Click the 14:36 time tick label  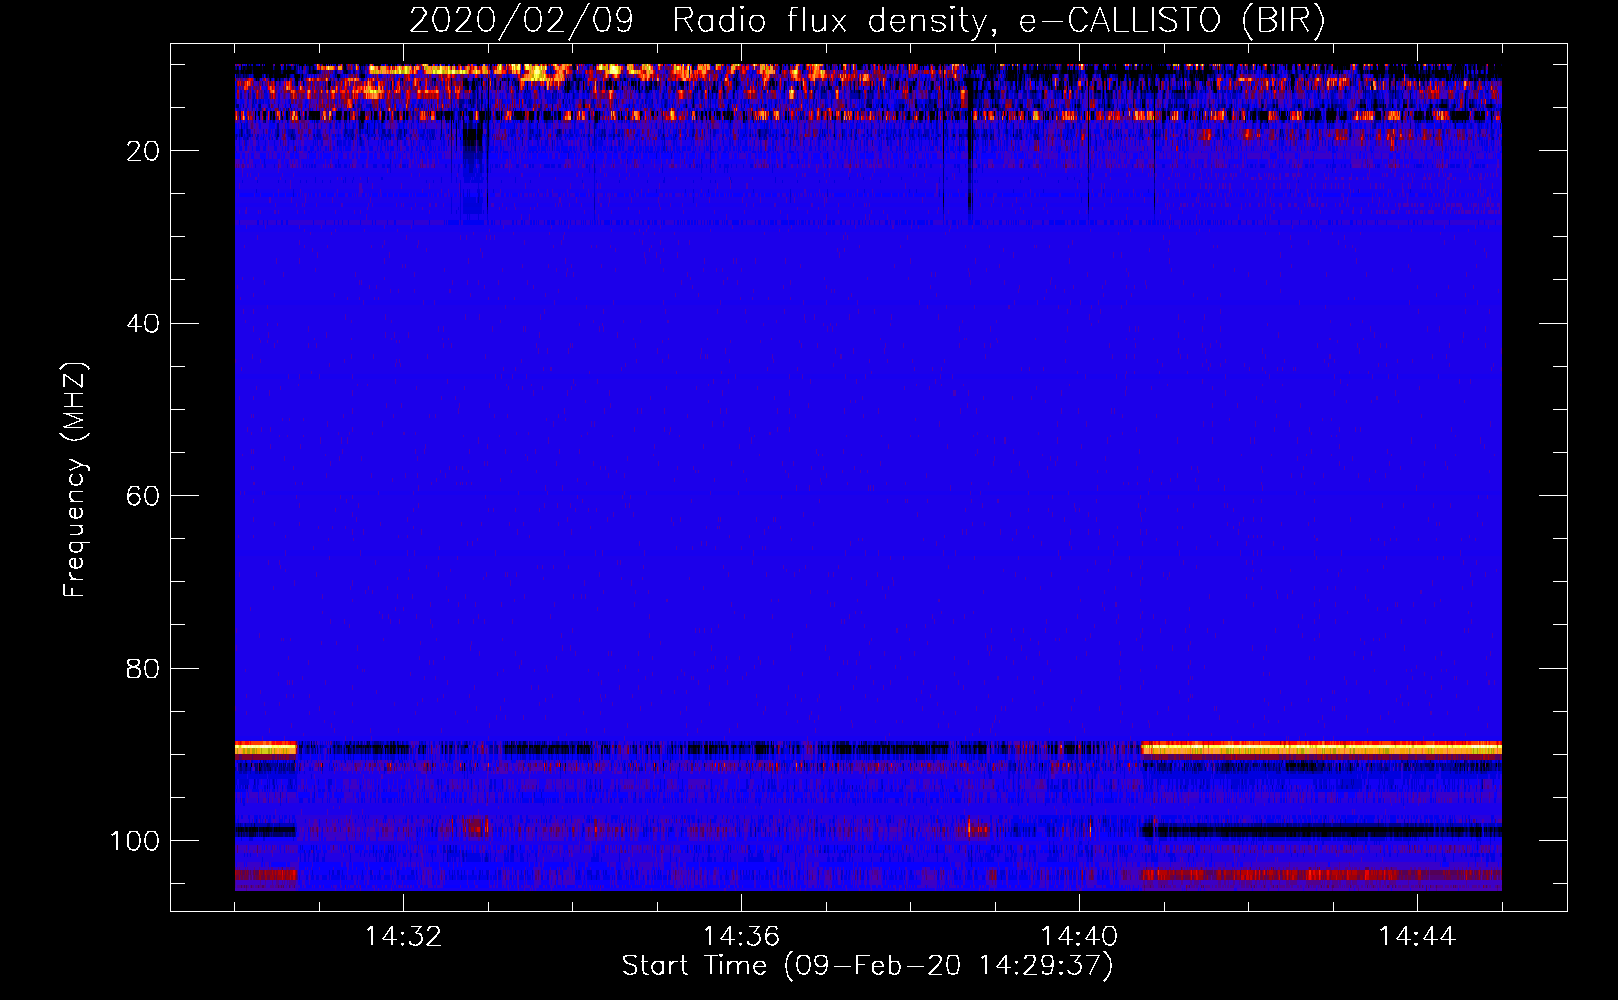click(741, 937)
